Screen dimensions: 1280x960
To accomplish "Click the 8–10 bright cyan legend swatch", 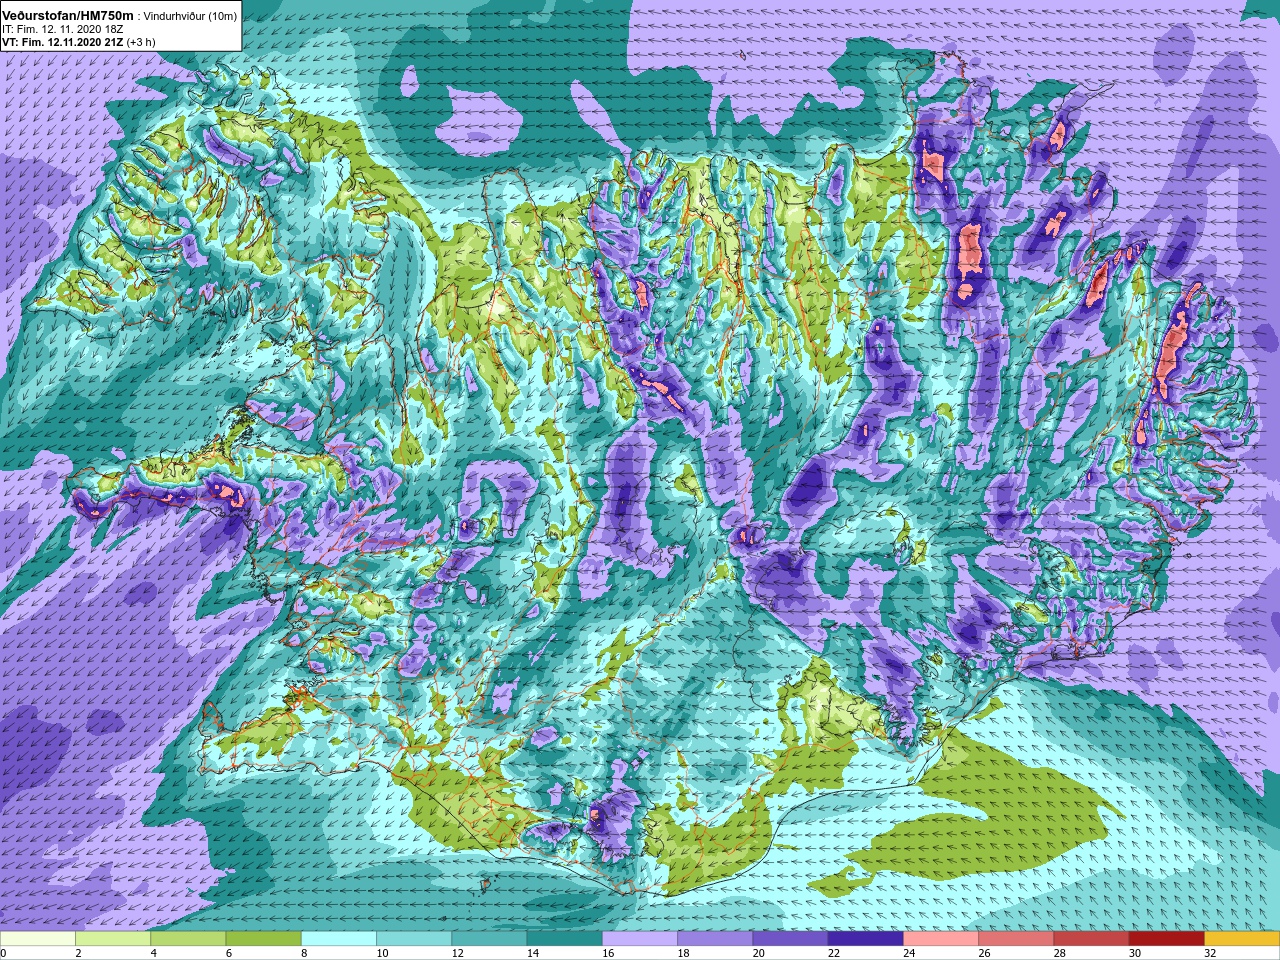I will click(x=339, y=939).
